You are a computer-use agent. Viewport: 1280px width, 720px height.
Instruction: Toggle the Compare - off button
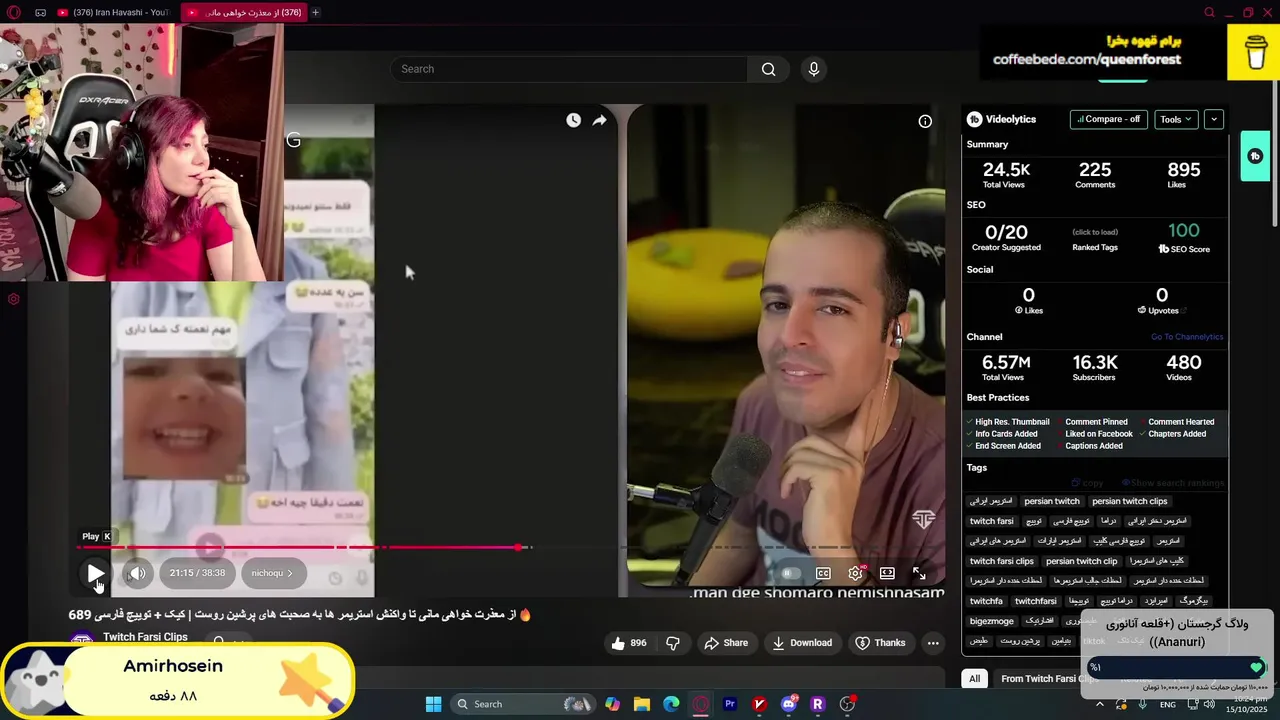click(x=1109, y=119)
